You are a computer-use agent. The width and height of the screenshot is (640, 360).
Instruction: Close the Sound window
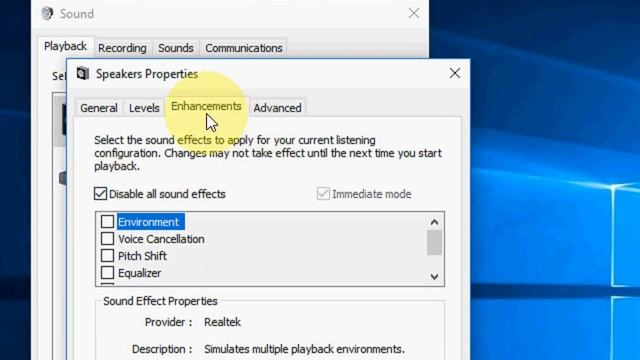414,13
